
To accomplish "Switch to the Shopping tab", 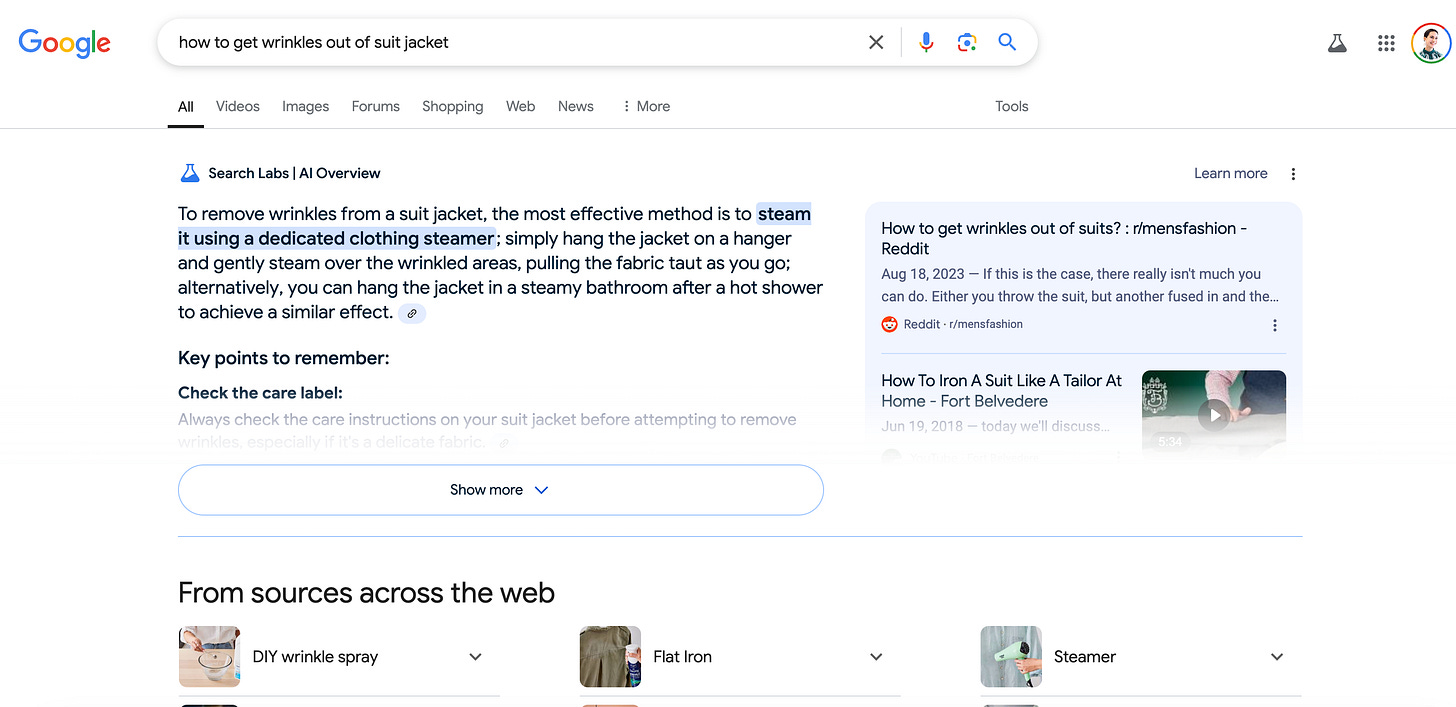I will coord(453,106).
